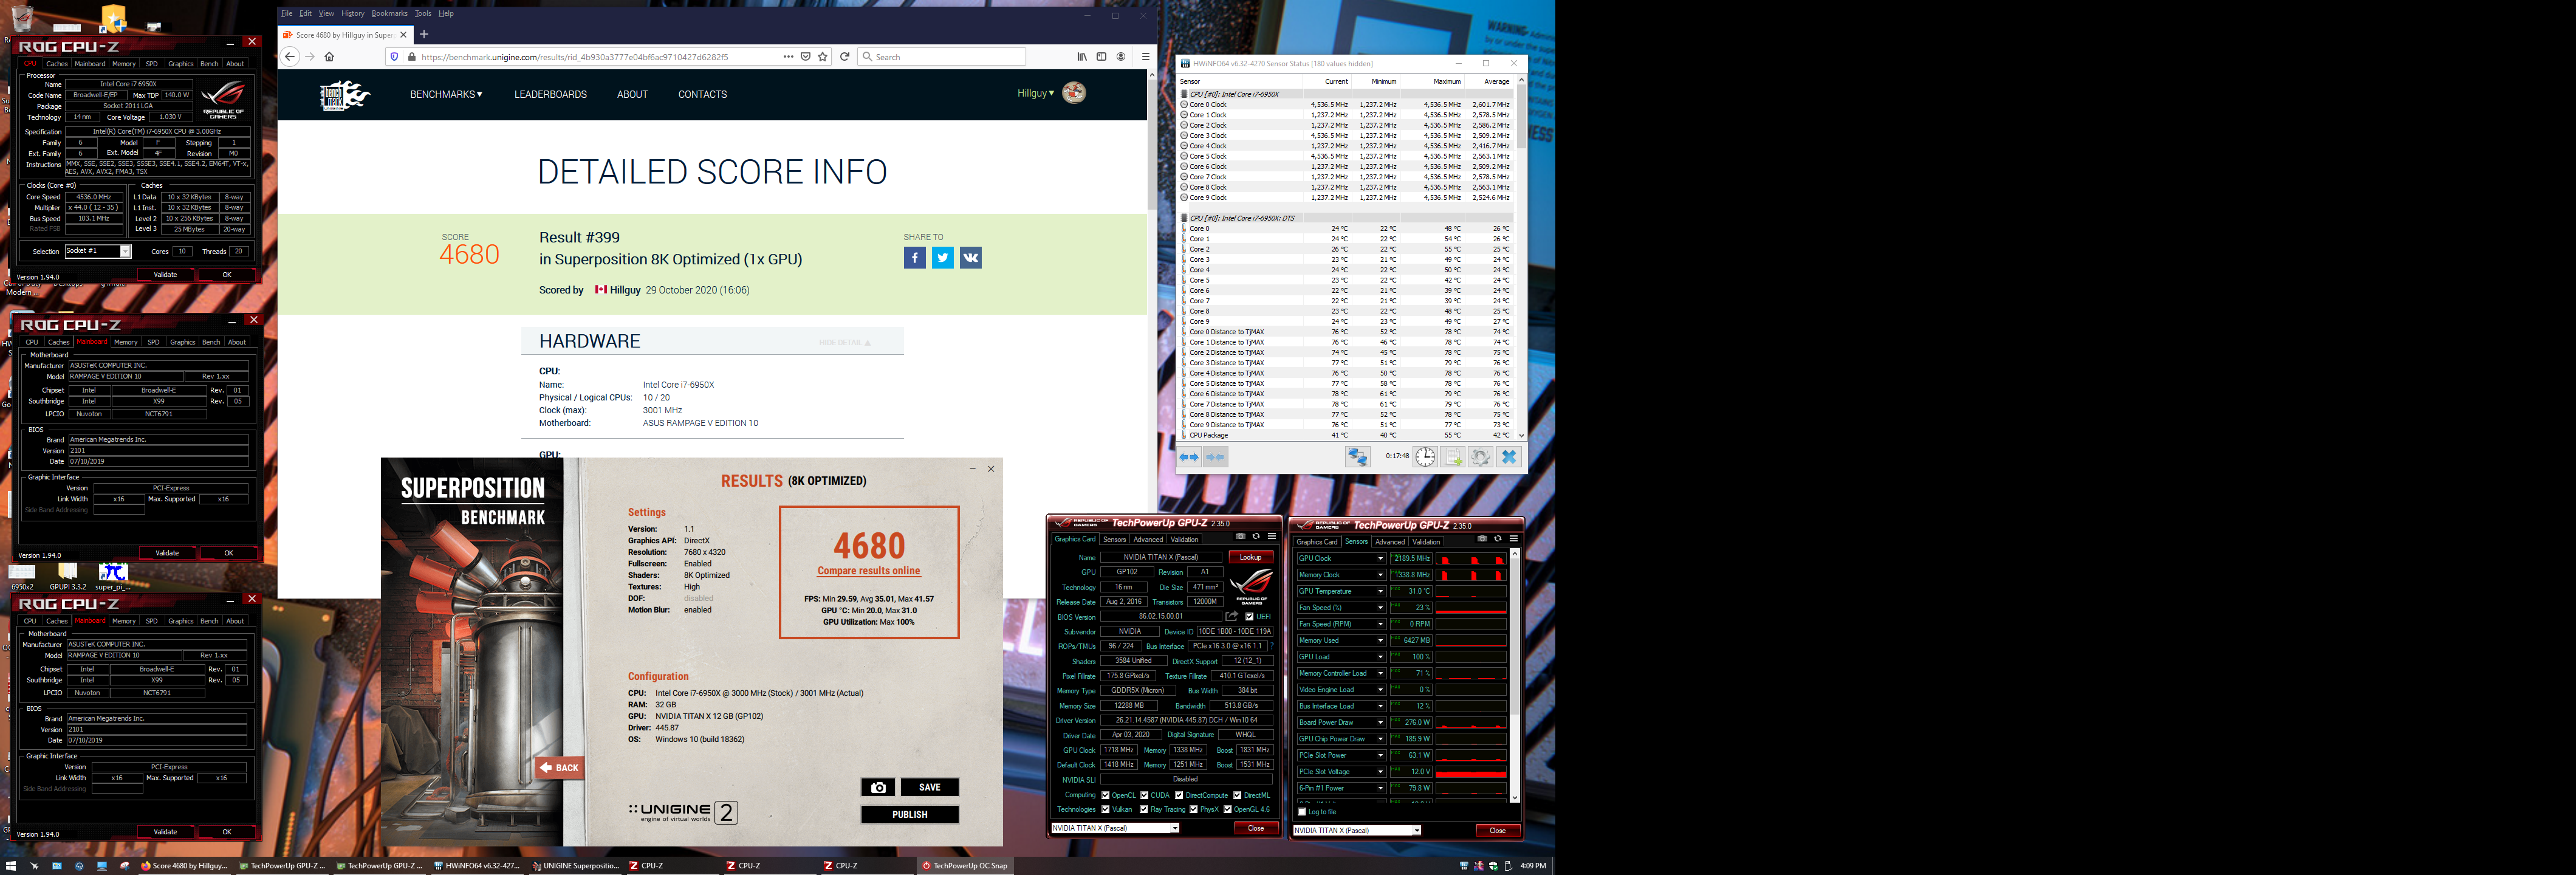Click HWiNFO blue X close sensors icon
Viewport: 2576px width, 875px height.
1509,457
